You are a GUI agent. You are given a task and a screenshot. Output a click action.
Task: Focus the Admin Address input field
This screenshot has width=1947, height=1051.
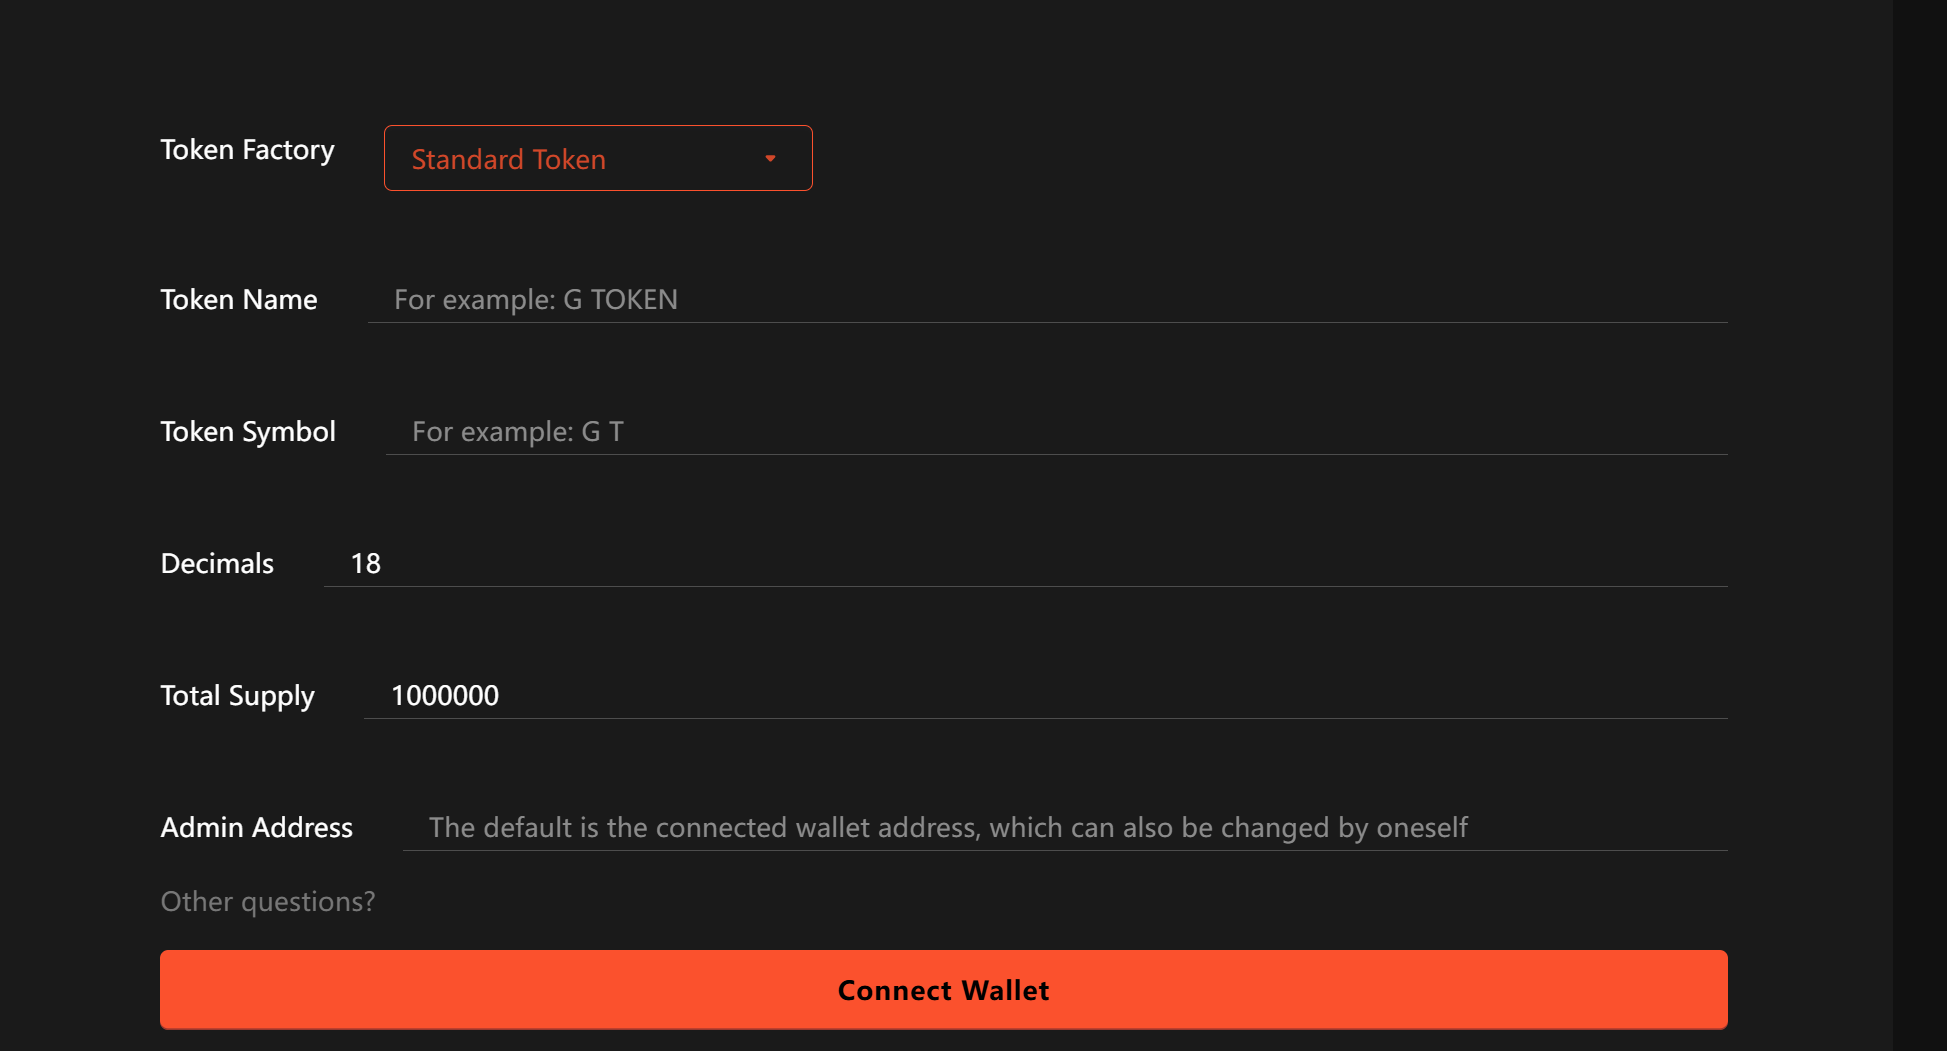1064,827
